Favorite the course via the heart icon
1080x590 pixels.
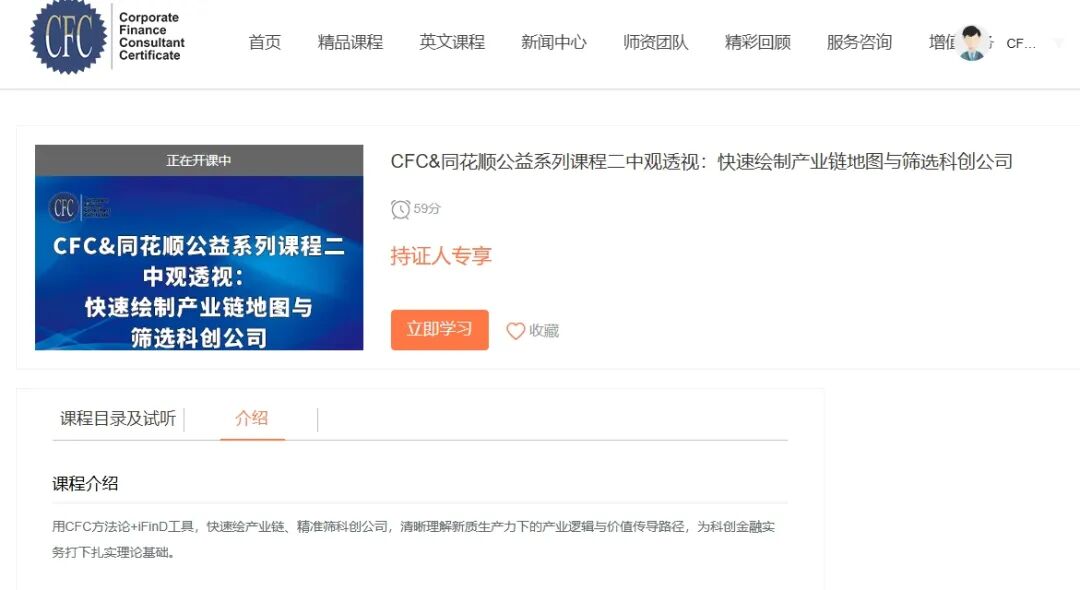pyautogui.click(x=516, y=331)
